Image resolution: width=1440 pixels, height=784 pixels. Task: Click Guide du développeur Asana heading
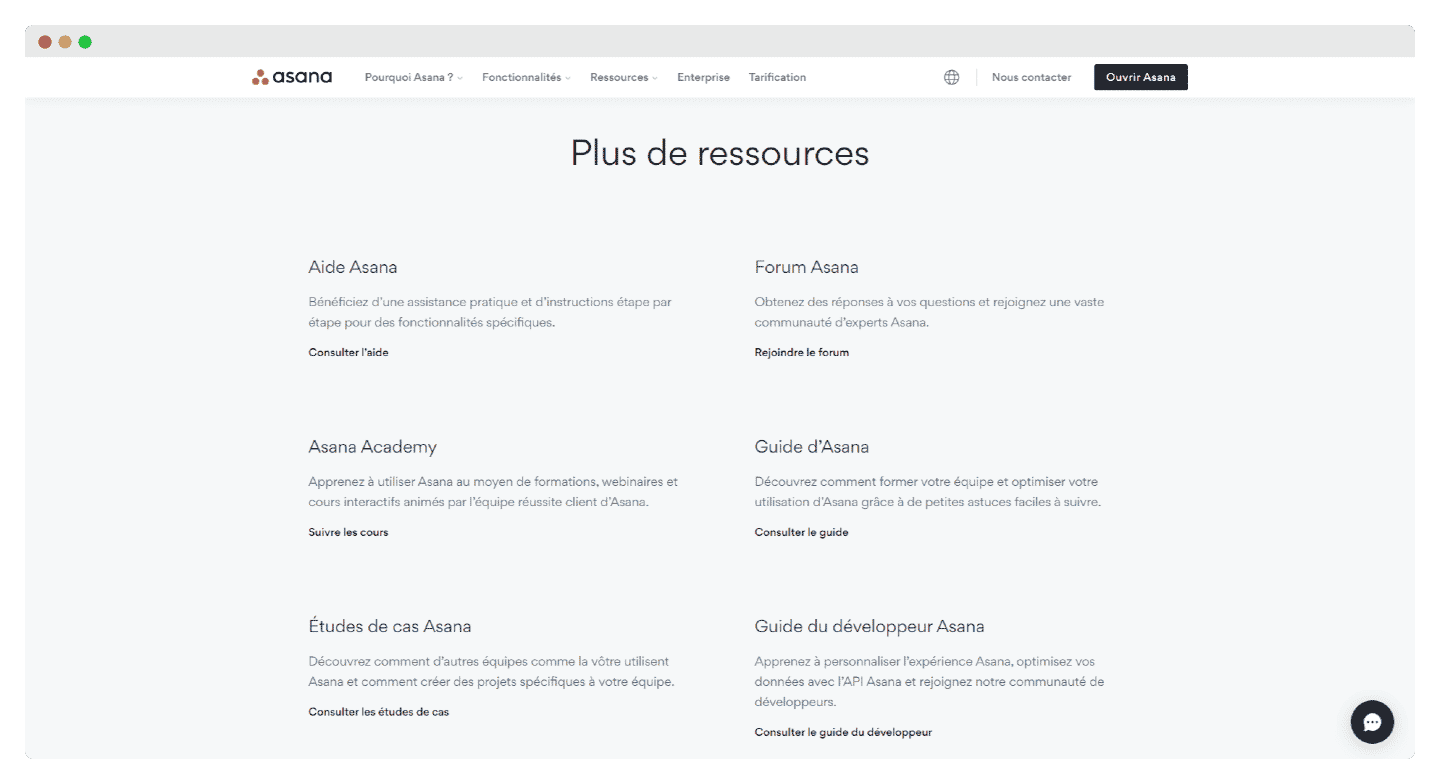[869, 627]
